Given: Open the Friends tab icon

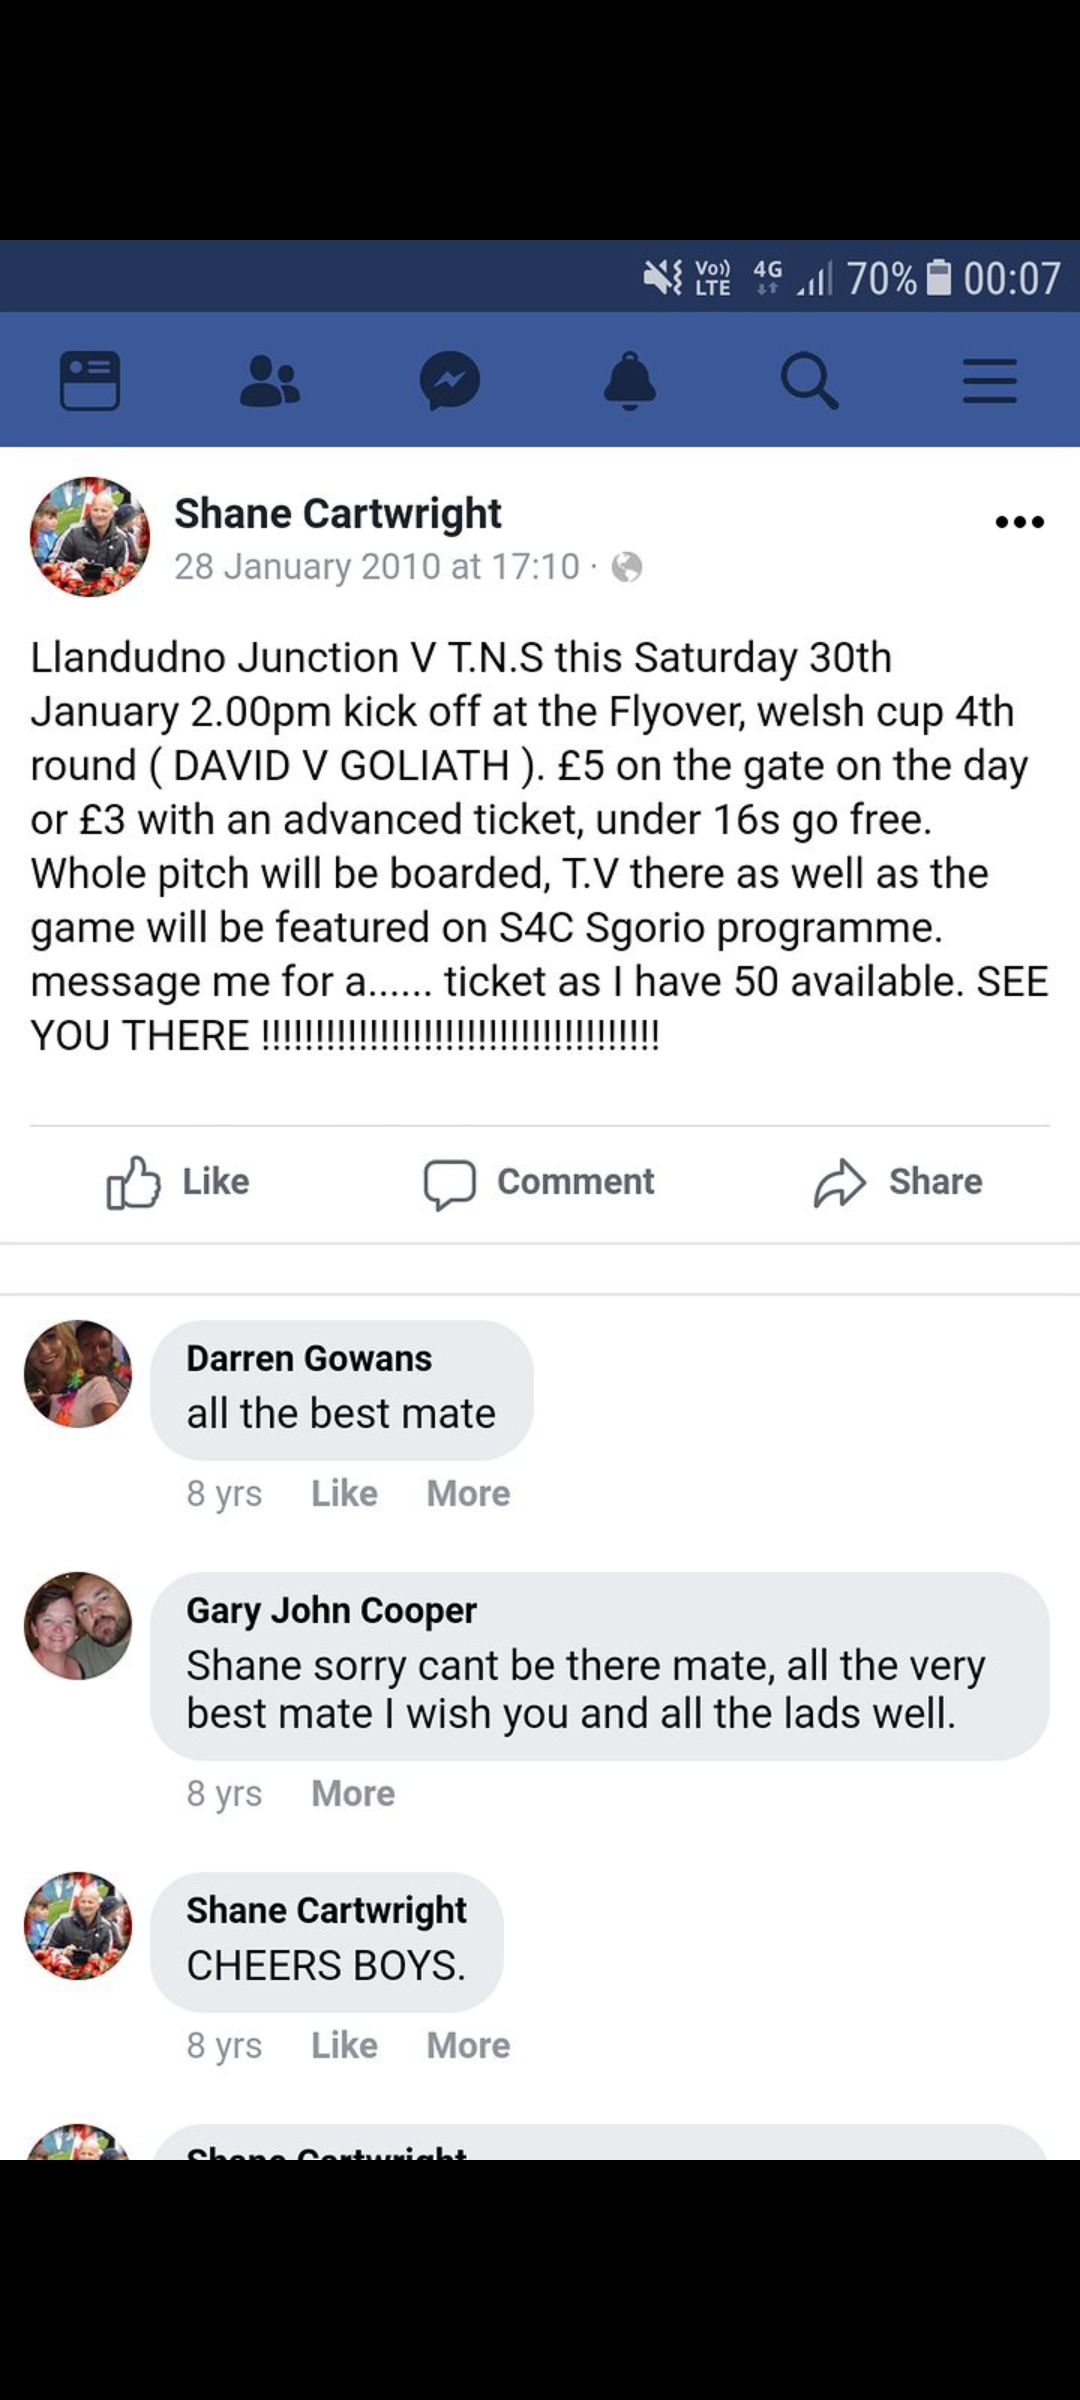Looking at the screenshot, I should pyautogui.click(x=270, y=380).
